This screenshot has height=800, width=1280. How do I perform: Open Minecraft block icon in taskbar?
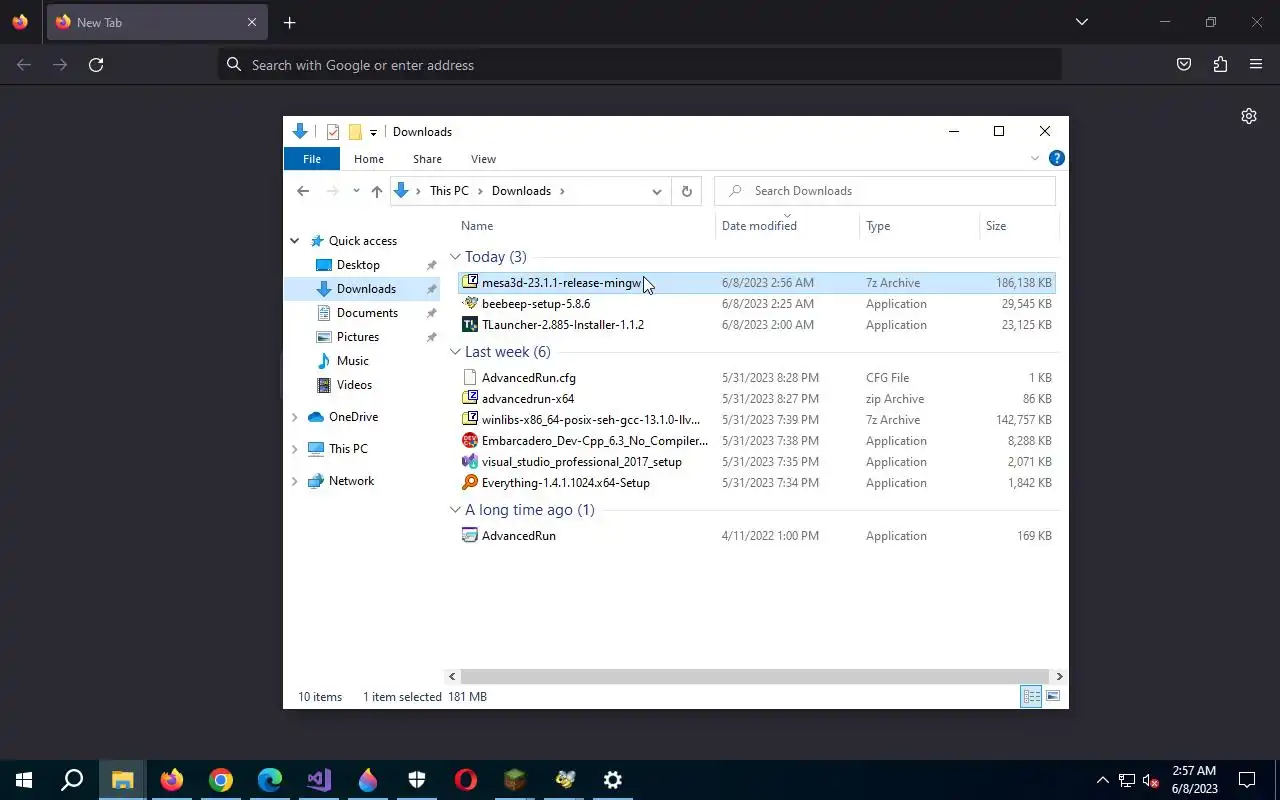pyautogui.click(x=515, y=780)
